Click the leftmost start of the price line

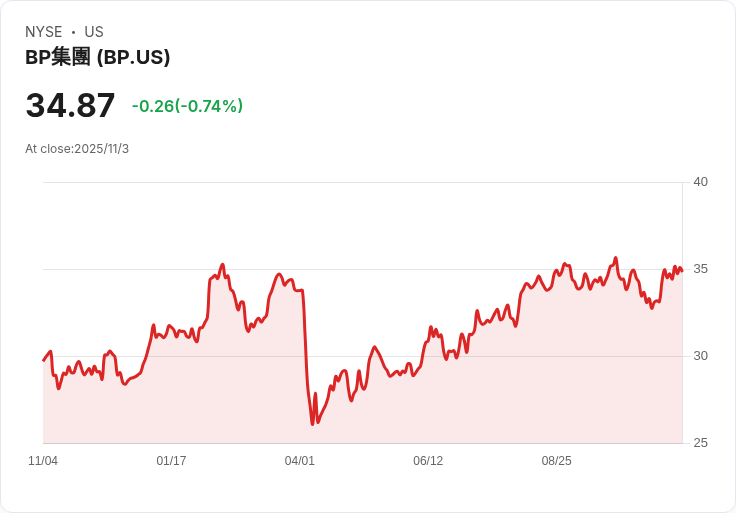[44, 360]
